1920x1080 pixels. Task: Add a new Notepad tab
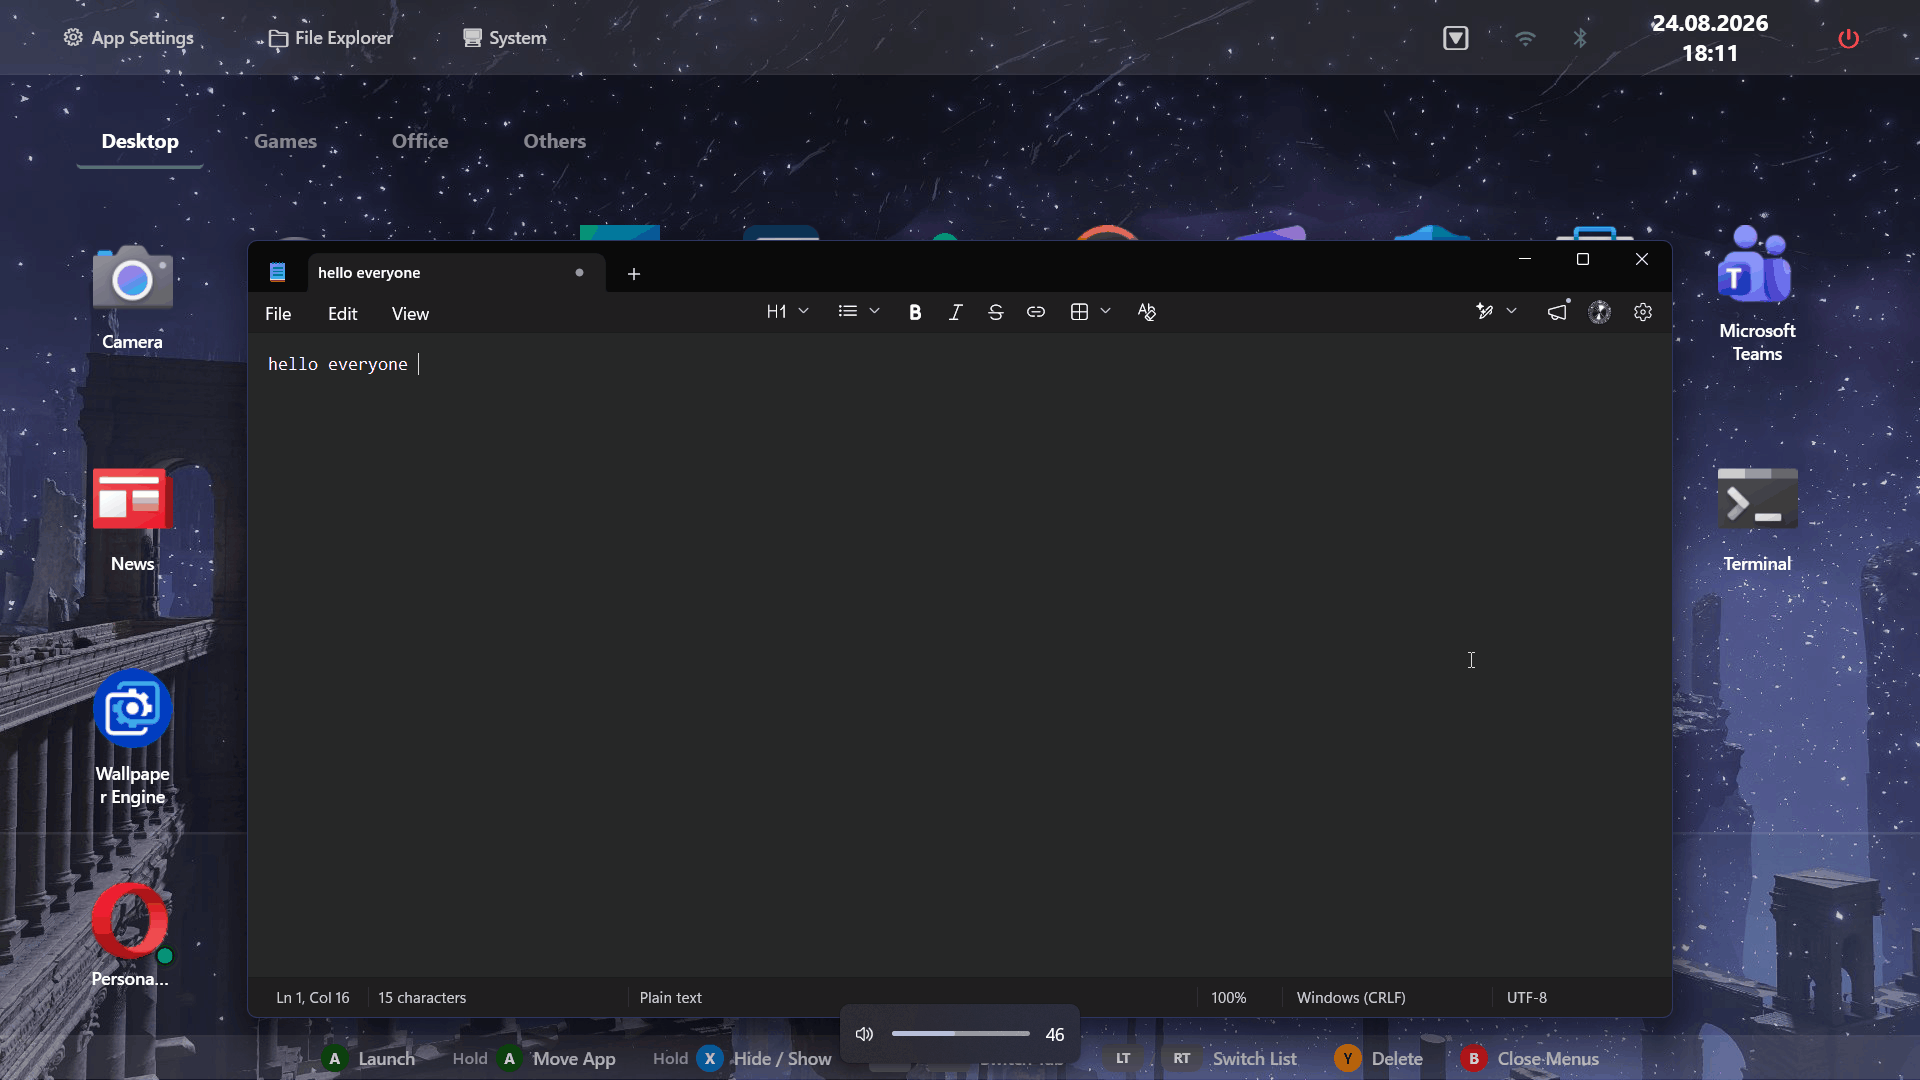pos(634,273)
